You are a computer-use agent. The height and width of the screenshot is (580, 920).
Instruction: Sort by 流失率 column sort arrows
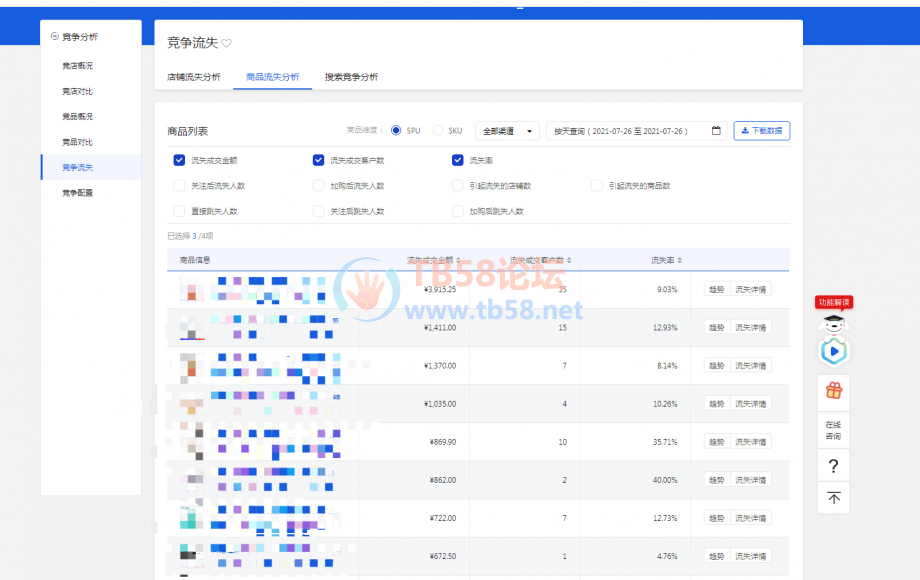pyautogui.click(x=680, y=260)
